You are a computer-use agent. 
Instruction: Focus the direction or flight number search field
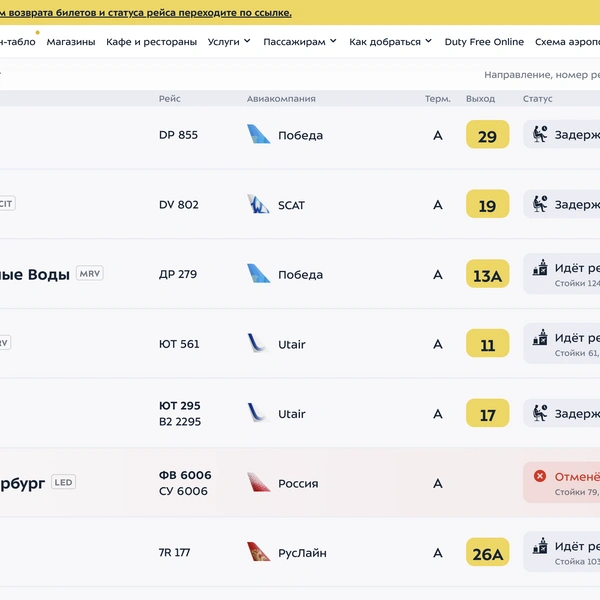coord(542,75)
